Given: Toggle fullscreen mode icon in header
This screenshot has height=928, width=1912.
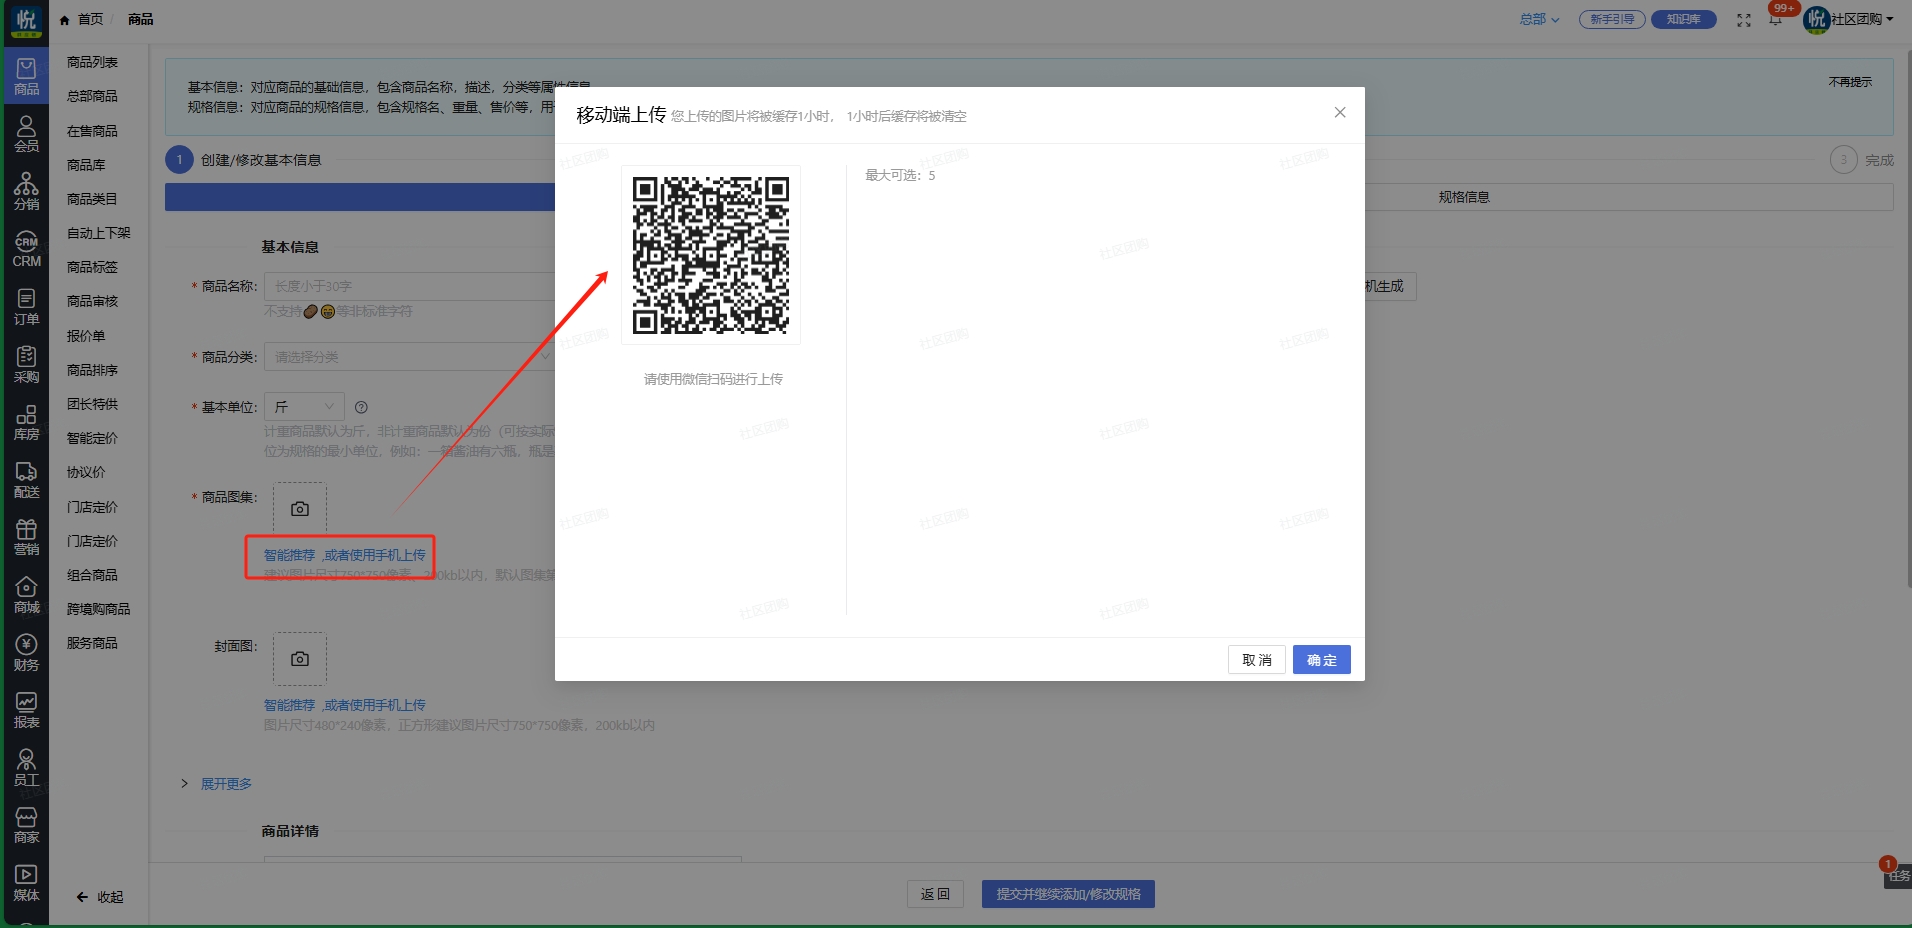Looking at the screenshot, I should (x=1744, y=20).
